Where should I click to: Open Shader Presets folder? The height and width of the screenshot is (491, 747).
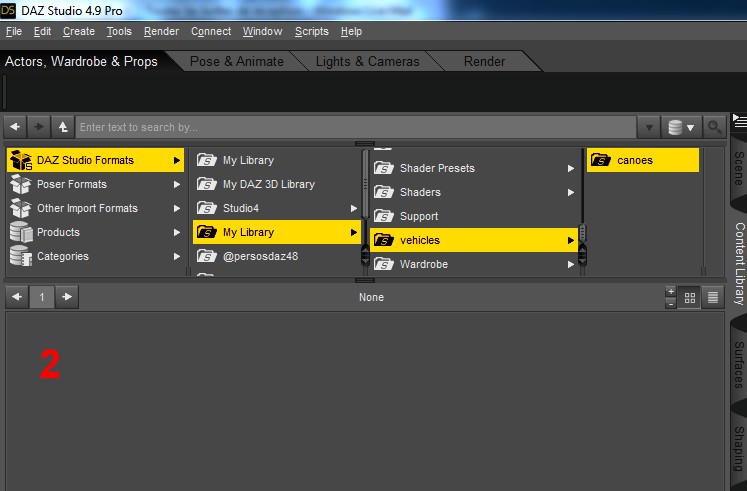pos(474,168)
